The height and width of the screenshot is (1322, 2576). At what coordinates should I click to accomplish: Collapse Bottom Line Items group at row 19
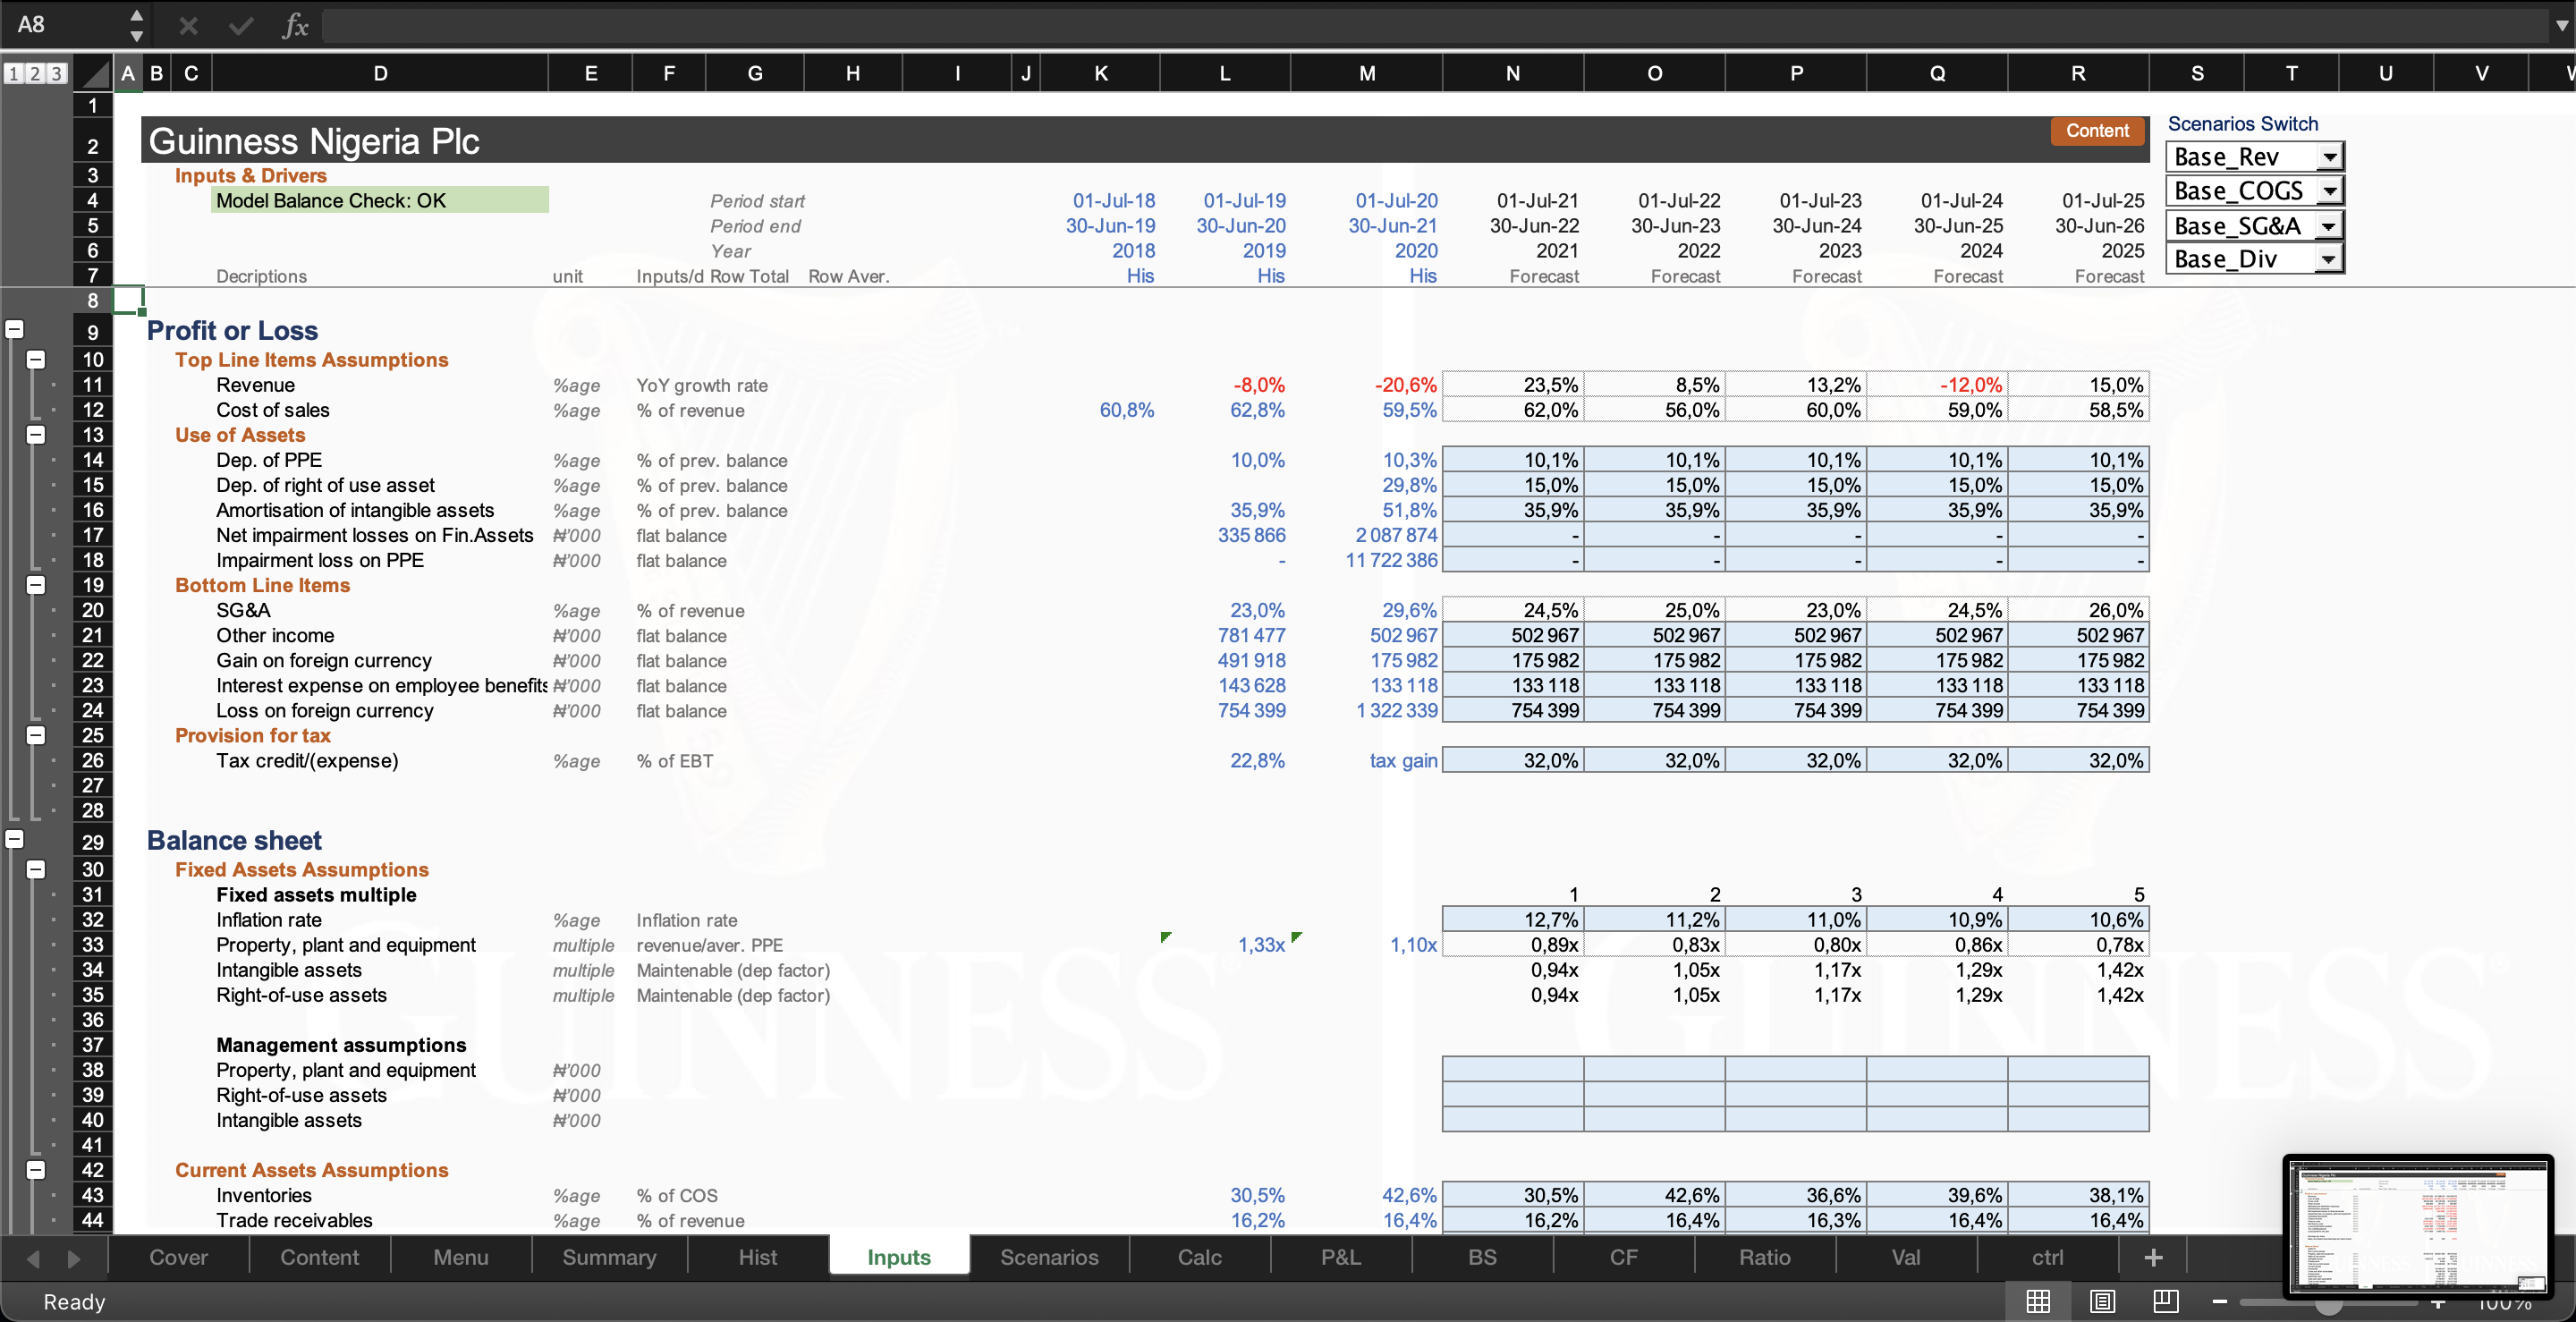(36, 584)
